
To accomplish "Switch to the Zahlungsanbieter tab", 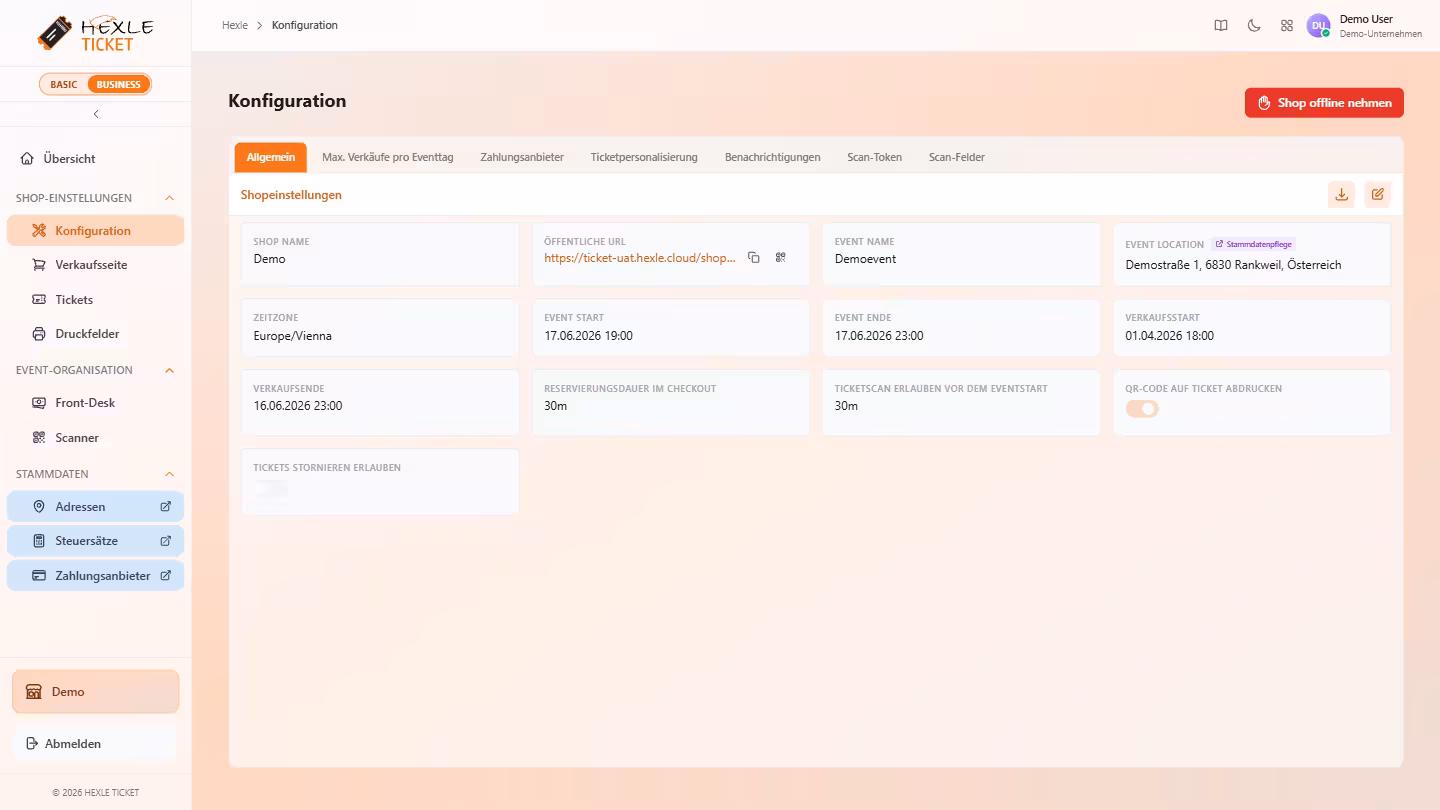I will pos(522,157).
